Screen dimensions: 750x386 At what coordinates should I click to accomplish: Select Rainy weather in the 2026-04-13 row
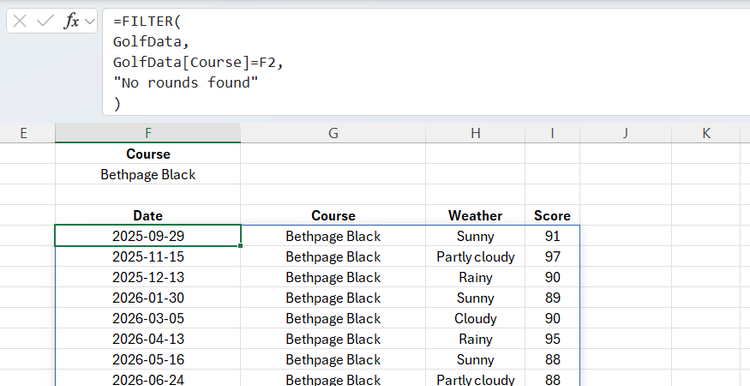(x=475, y=339)
